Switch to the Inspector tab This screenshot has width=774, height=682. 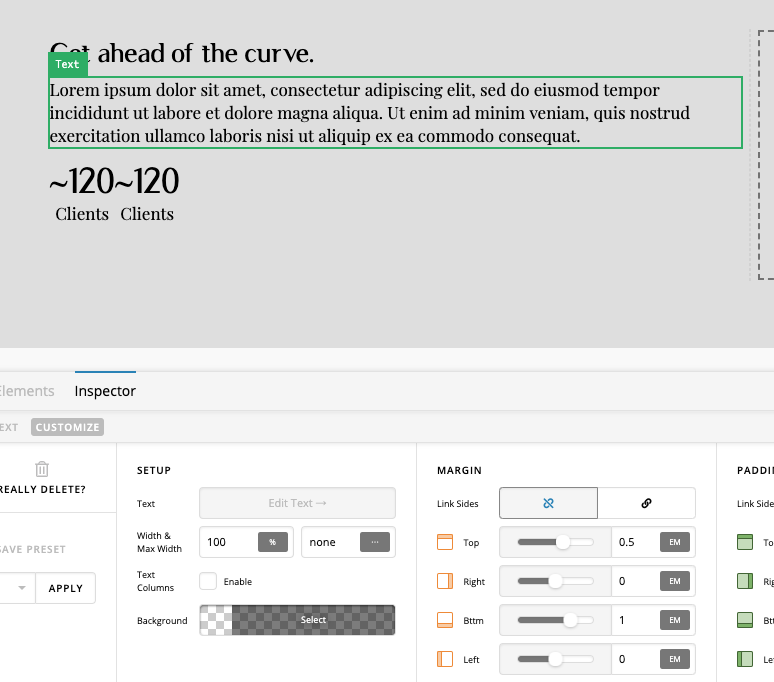pyautogui.click(x=105, y=391)
